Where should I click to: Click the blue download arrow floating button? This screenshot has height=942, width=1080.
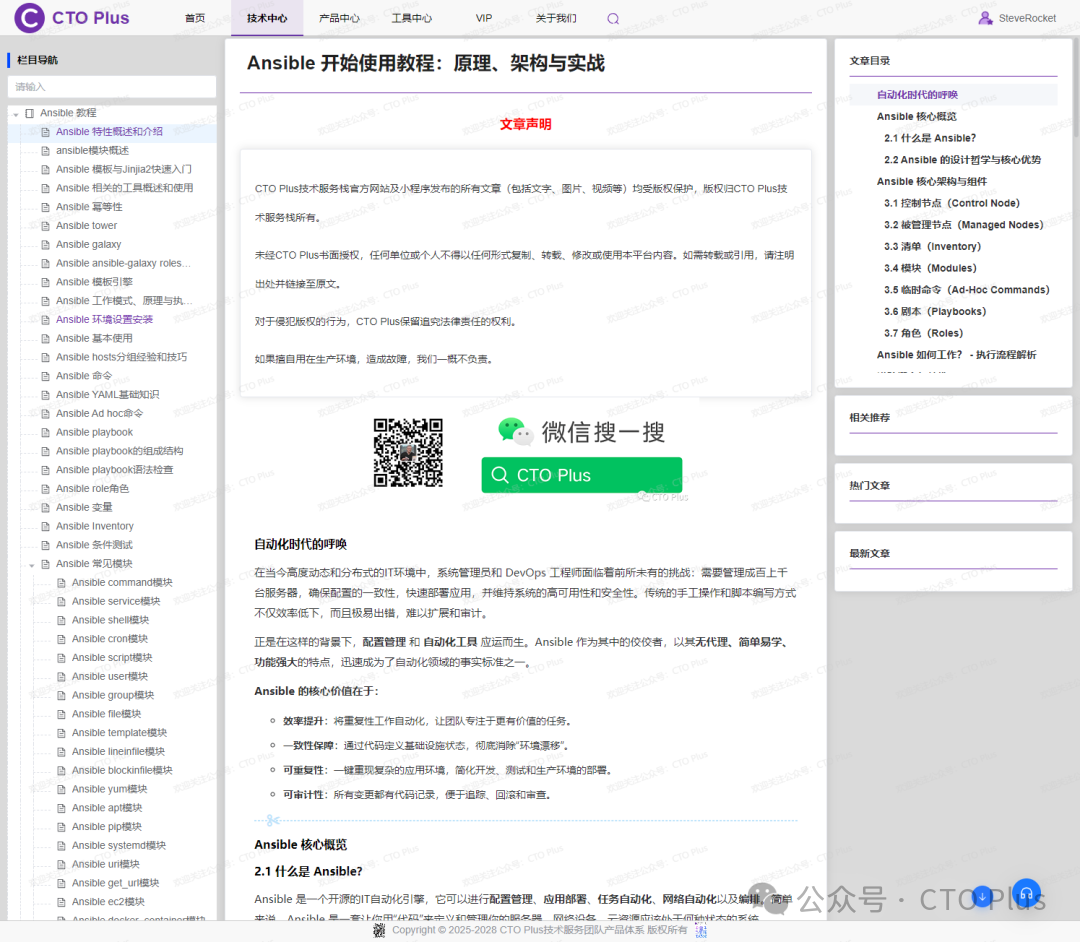[981, 897]
